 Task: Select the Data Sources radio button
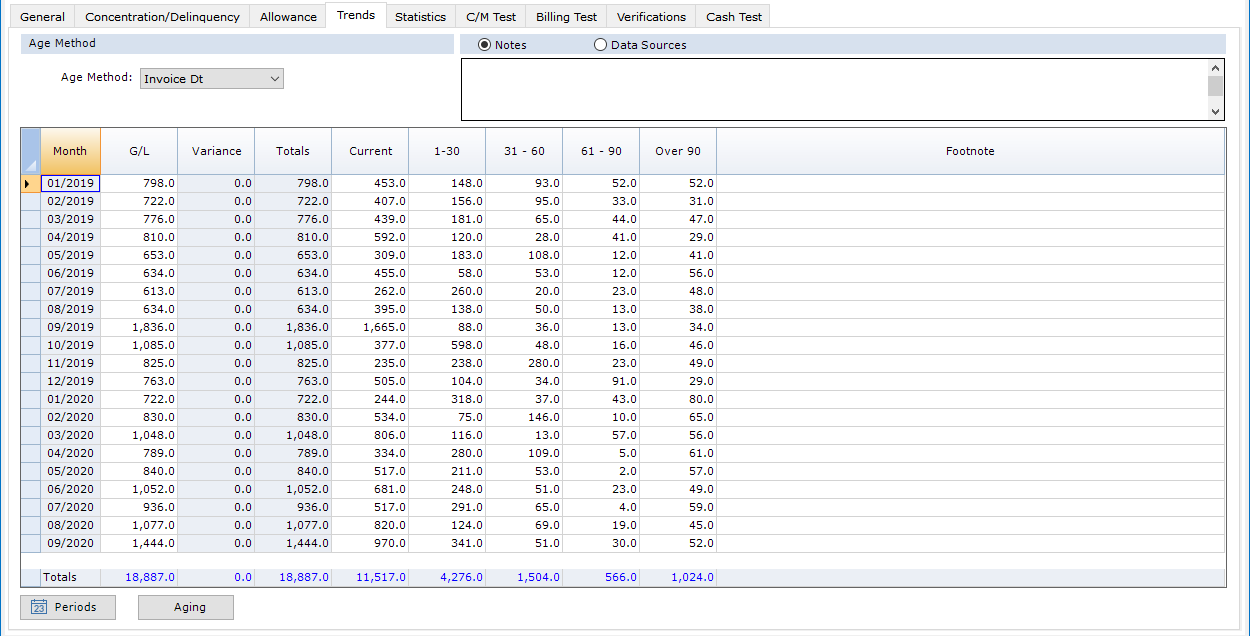(x=600, y=45)
